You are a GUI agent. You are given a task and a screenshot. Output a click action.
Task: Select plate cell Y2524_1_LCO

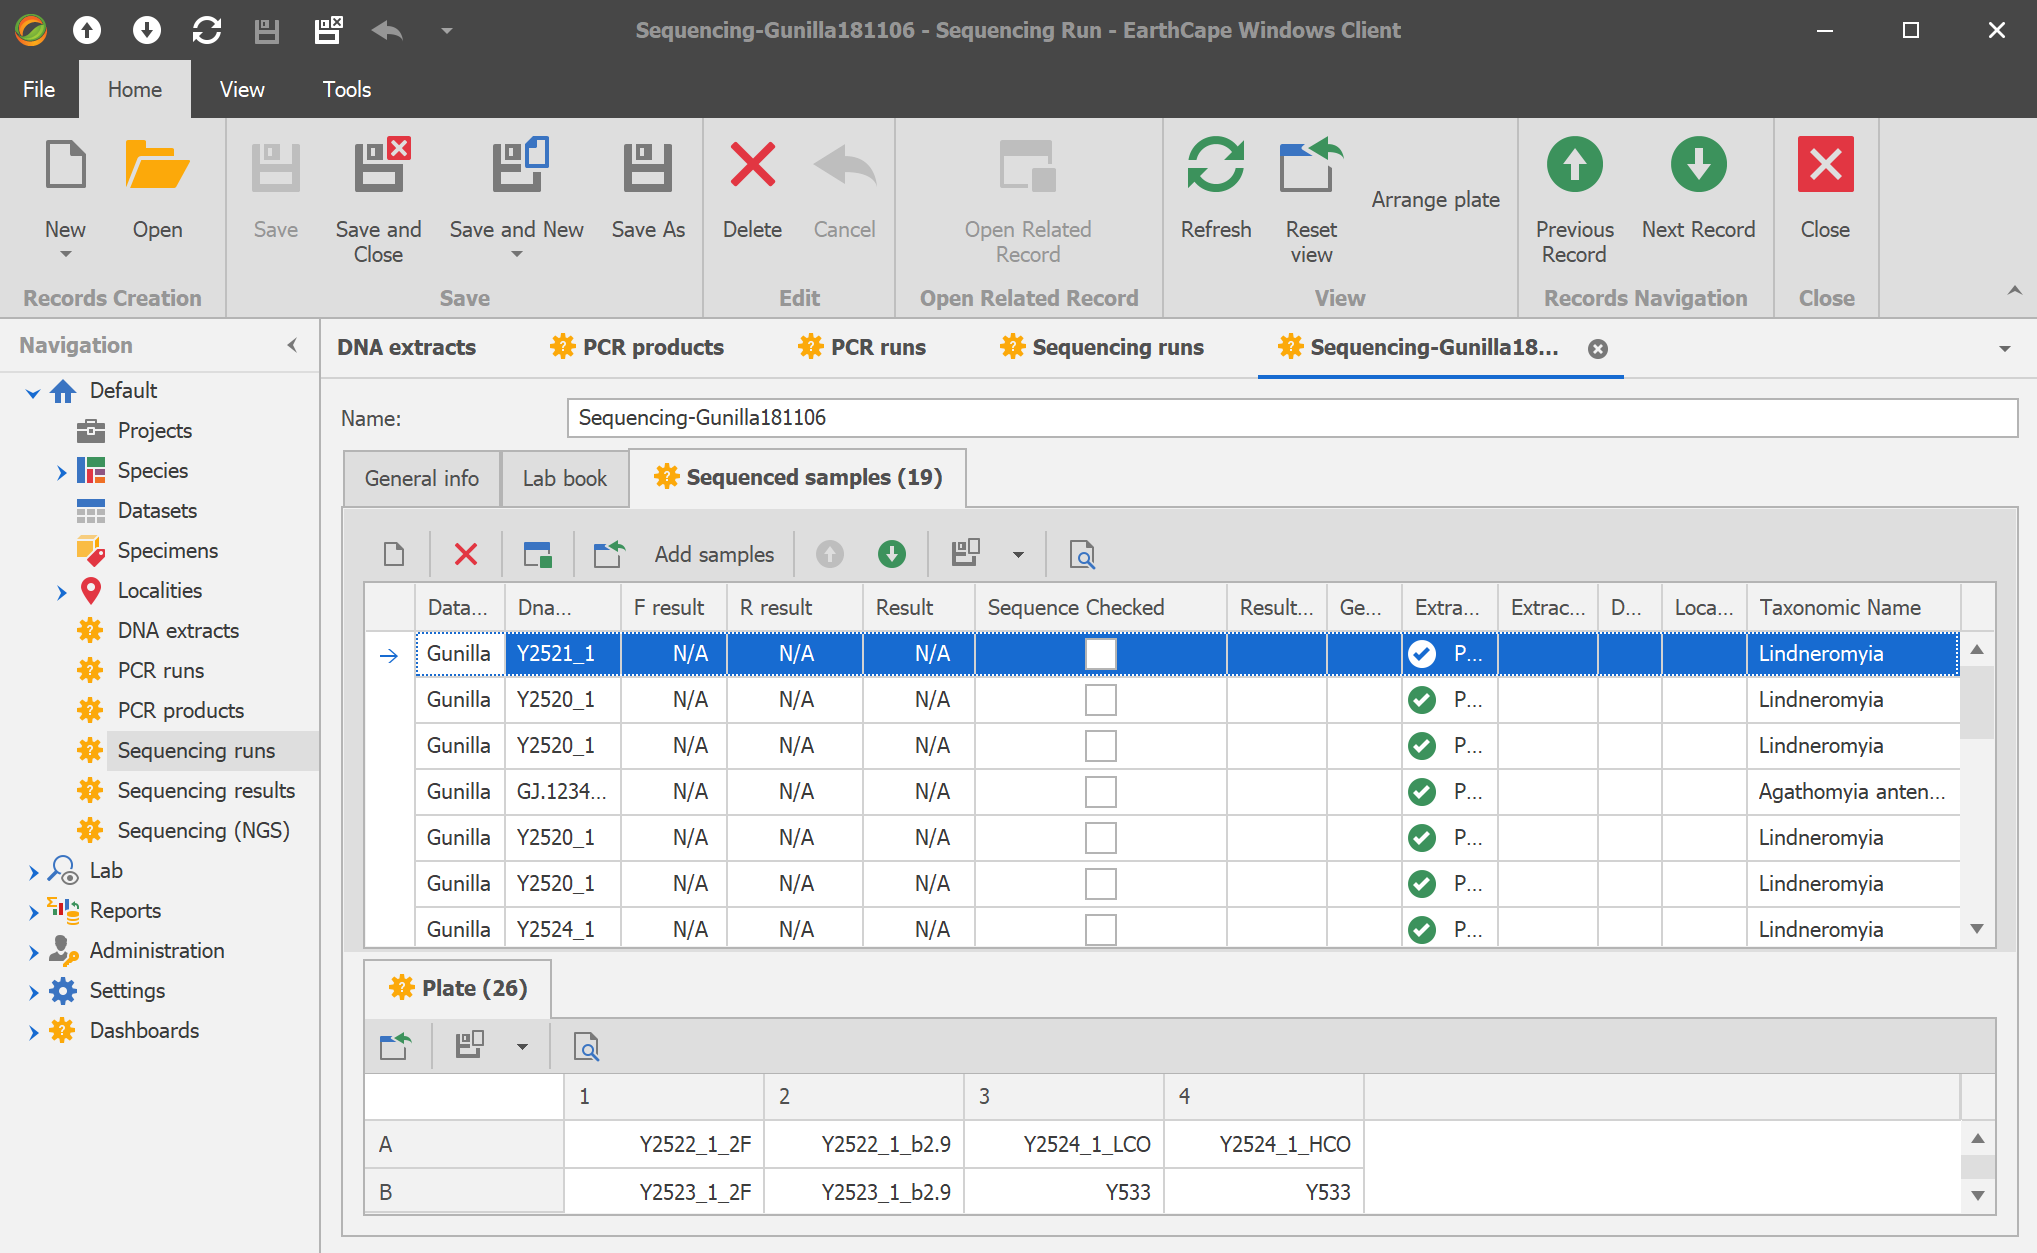pyautogui.click(x=1064, y=1144)
